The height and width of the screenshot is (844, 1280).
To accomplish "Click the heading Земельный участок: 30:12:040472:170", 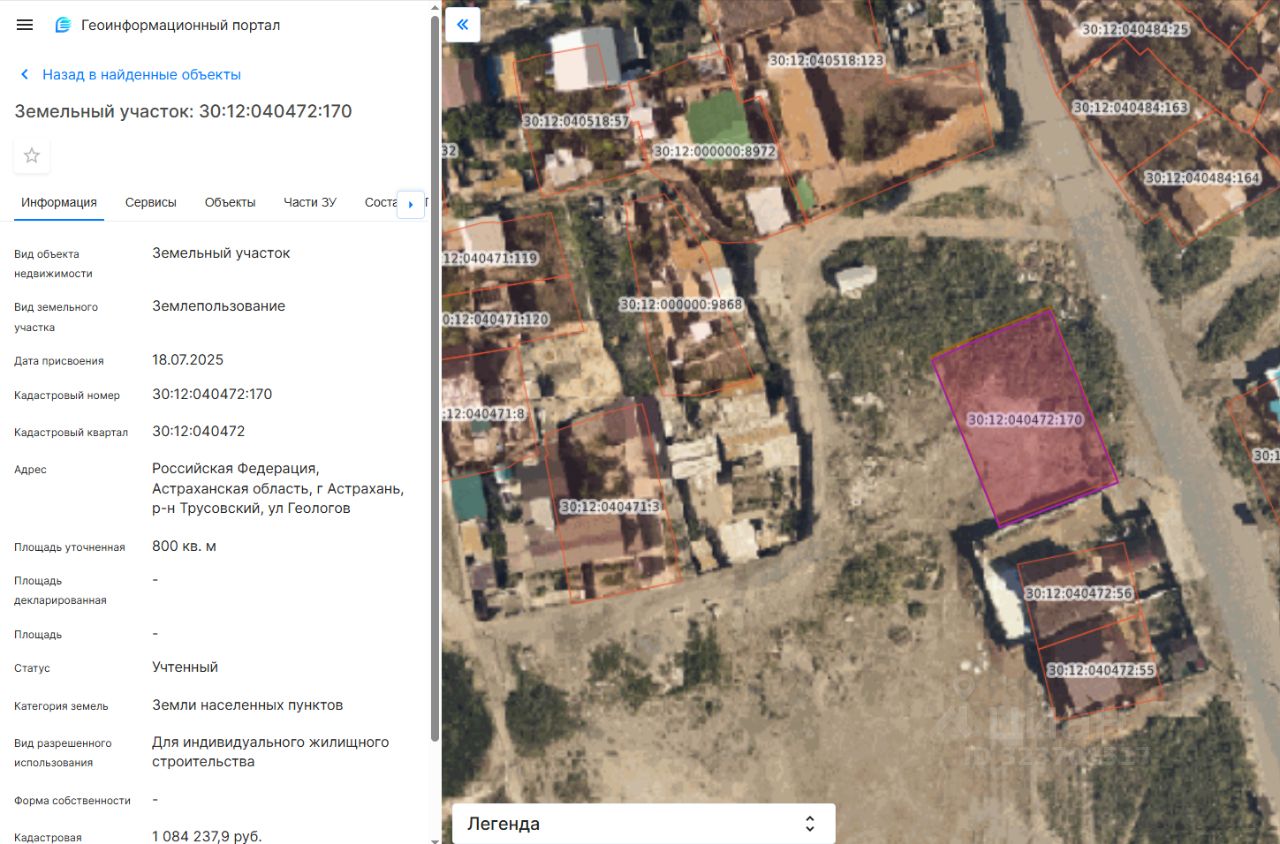I will pos(183,111).
